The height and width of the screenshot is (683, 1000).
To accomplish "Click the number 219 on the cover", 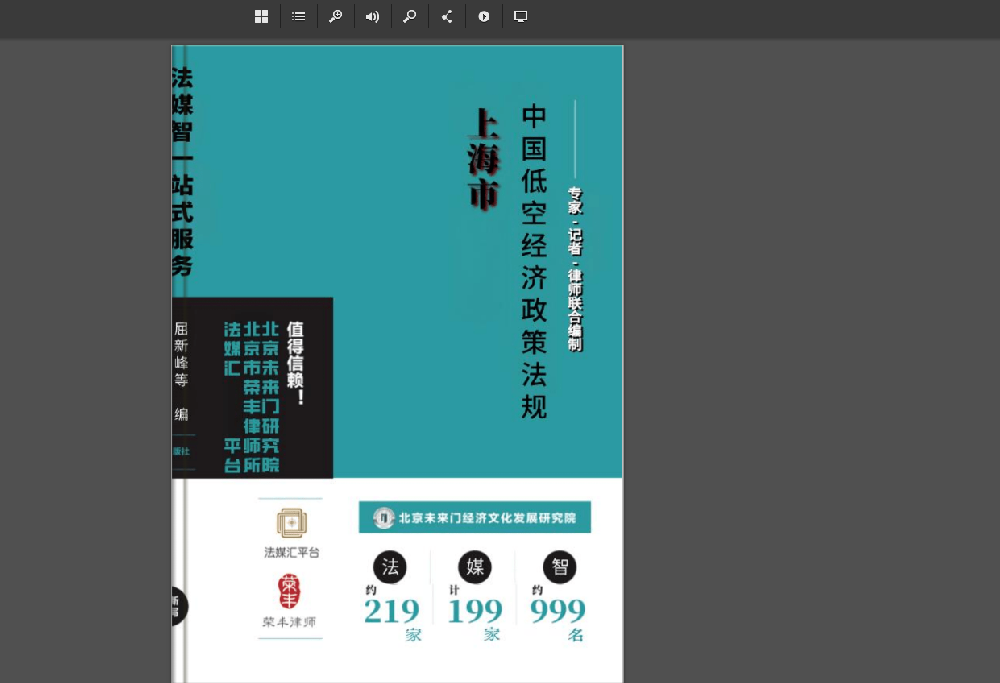I will [392, 611].
